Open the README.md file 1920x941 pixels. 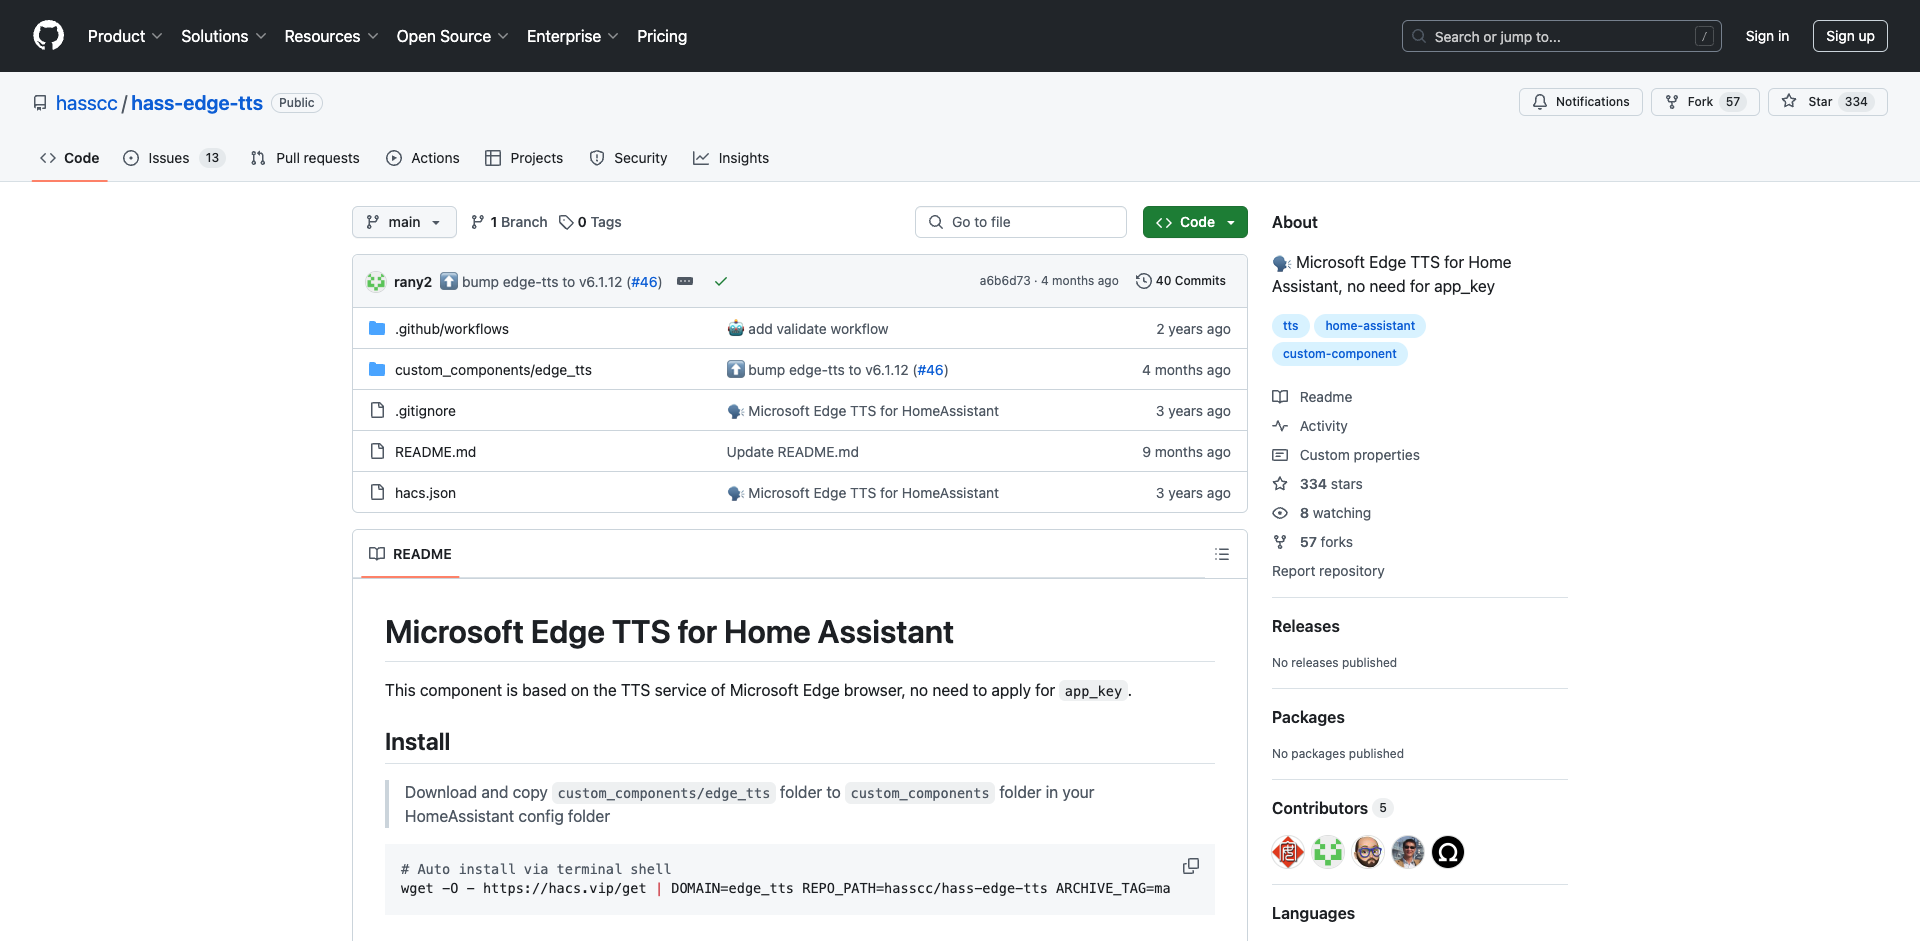pyautogui.click(x=435, y=452)
